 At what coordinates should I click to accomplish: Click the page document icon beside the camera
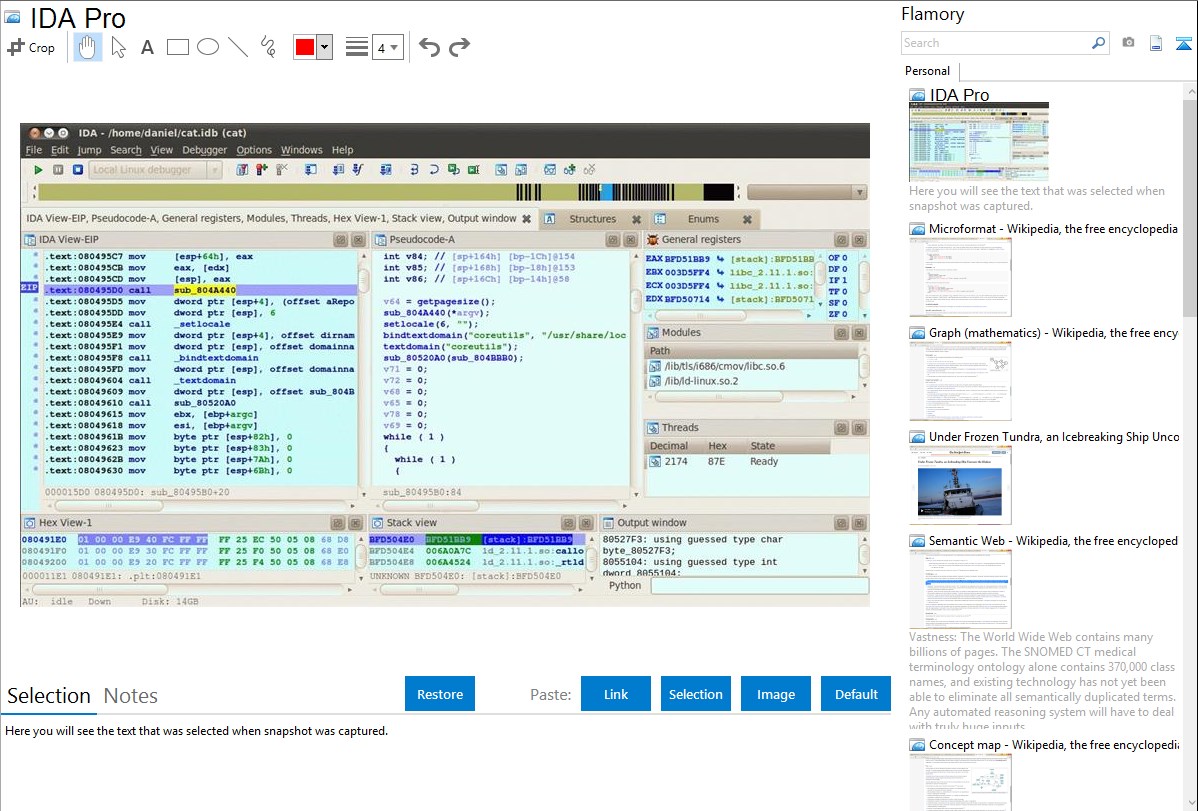tap(1156, 43)
